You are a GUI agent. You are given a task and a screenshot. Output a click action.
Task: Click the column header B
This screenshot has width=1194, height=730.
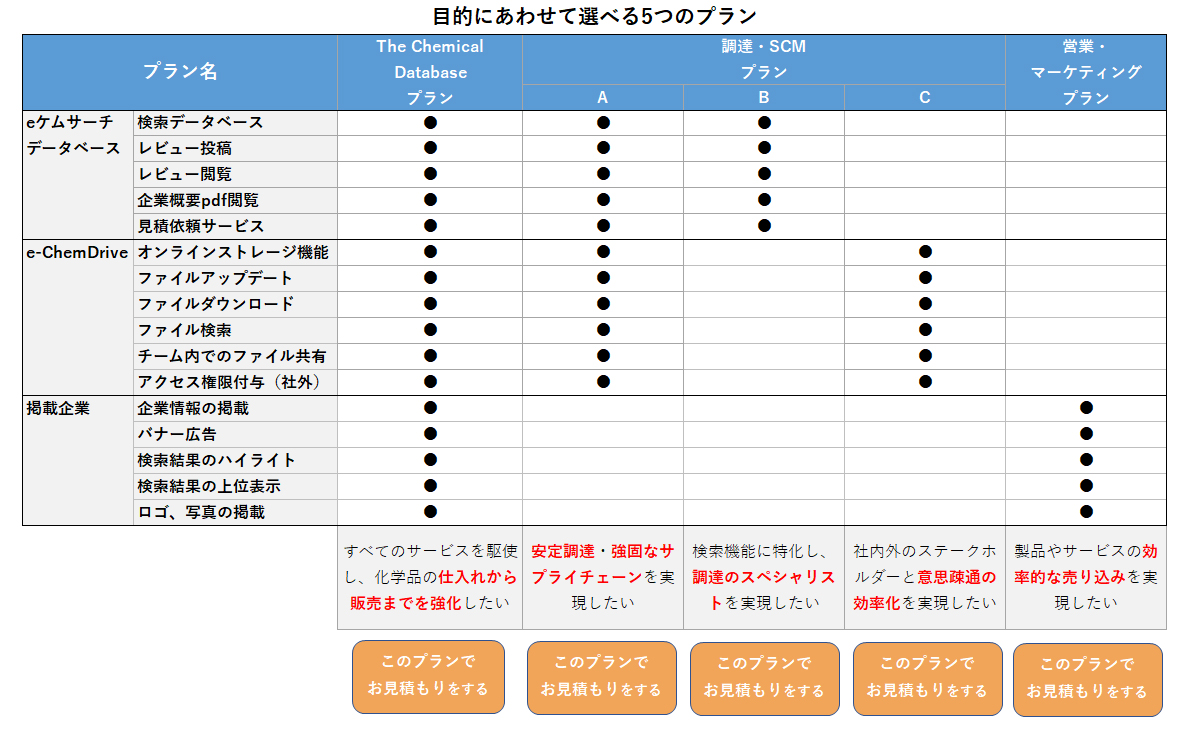(x=764, y=97)
